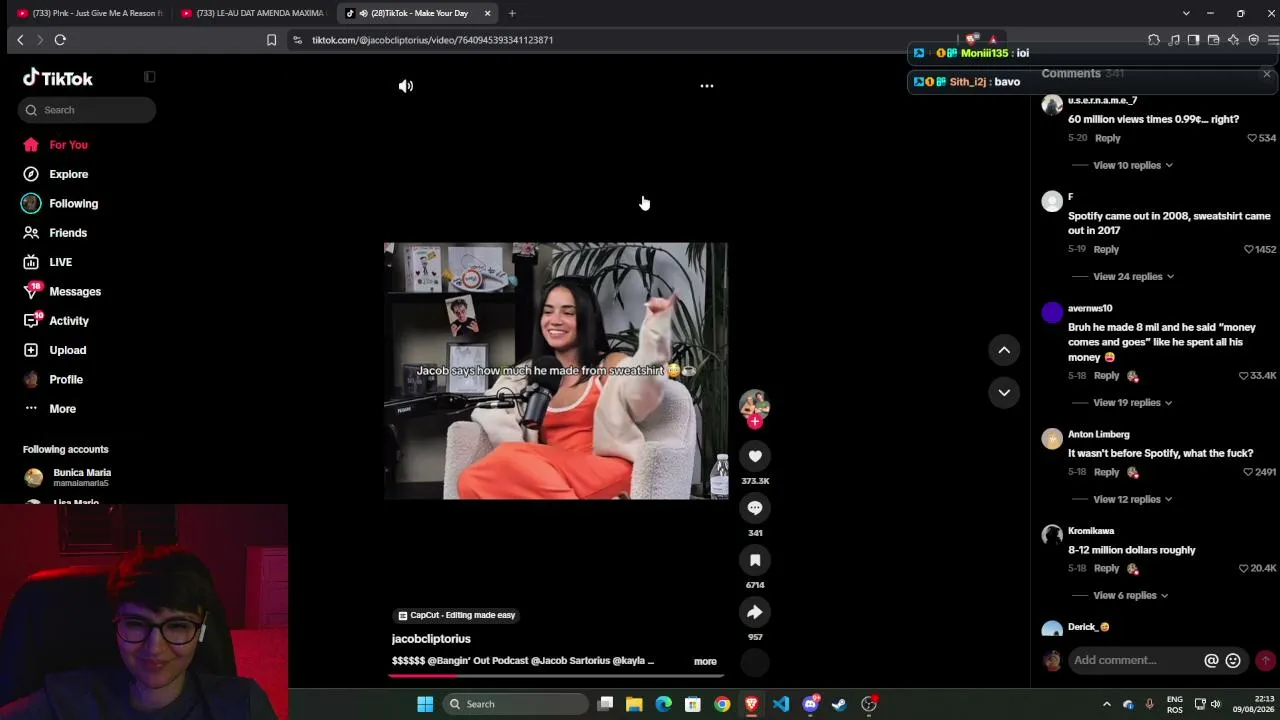Expand View 19 replies
The height and width of the screenshot is (720, 1280).
(x=1133, y=402)
